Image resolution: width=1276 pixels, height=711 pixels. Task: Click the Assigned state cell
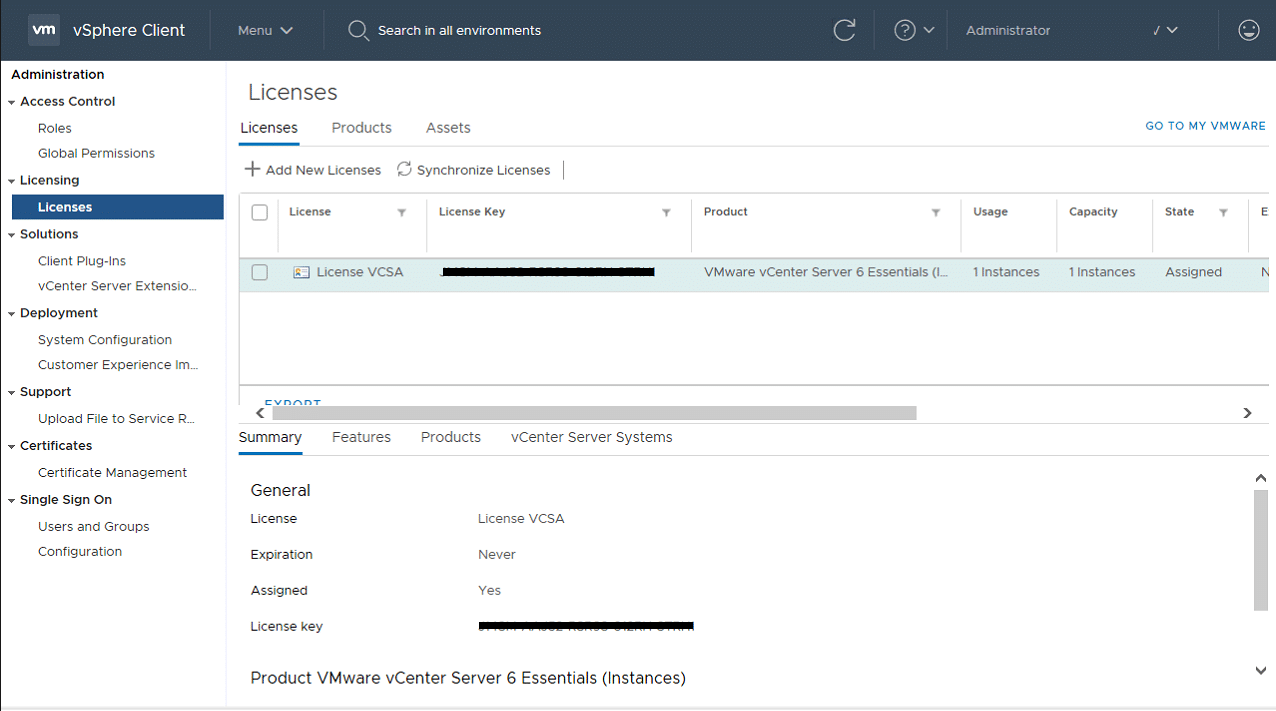[x=1193, y=272]
